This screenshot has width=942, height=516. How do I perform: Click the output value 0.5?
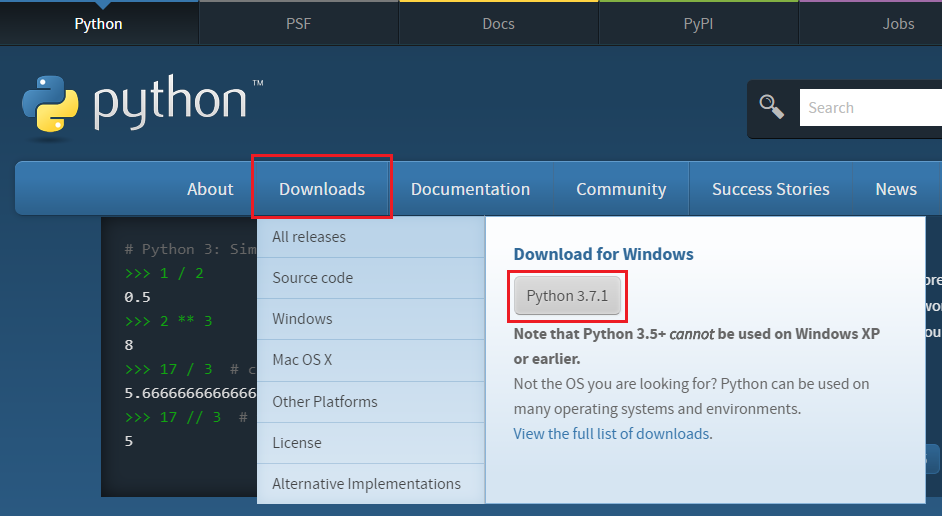138,297
